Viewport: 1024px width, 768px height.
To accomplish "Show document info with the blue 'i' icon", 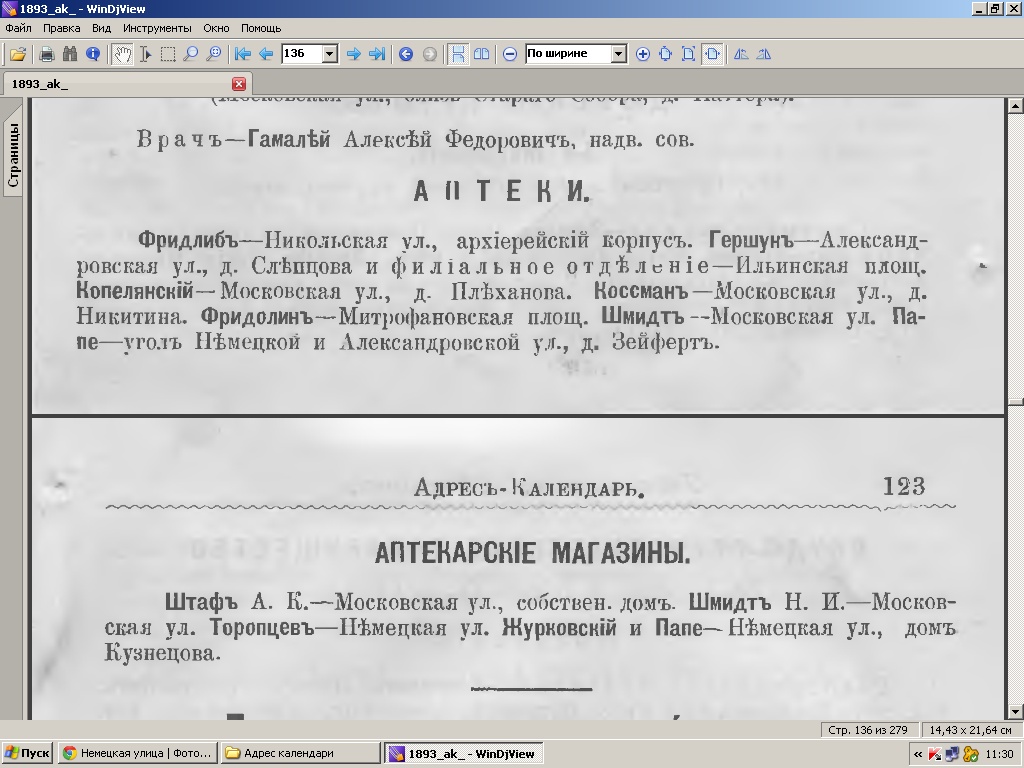I will point(93,54).
